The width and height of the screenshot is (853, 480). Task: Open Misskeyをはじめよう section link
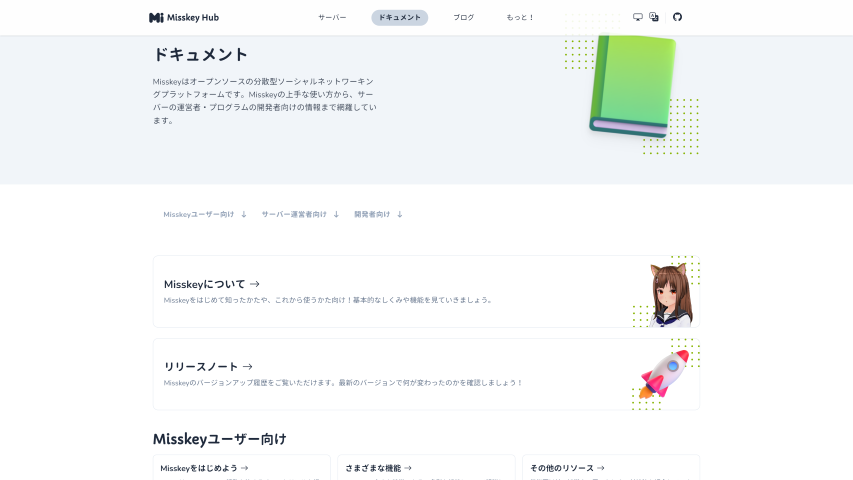[204, 468]
